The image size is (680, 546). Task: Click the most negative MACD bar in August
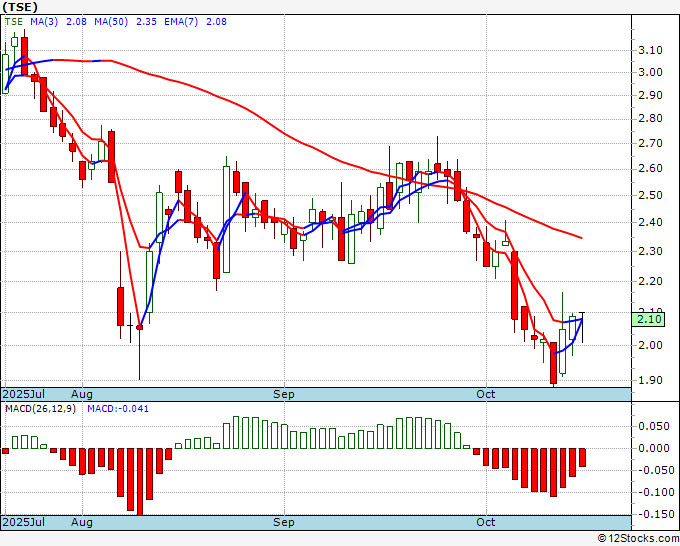pos(140,482)
